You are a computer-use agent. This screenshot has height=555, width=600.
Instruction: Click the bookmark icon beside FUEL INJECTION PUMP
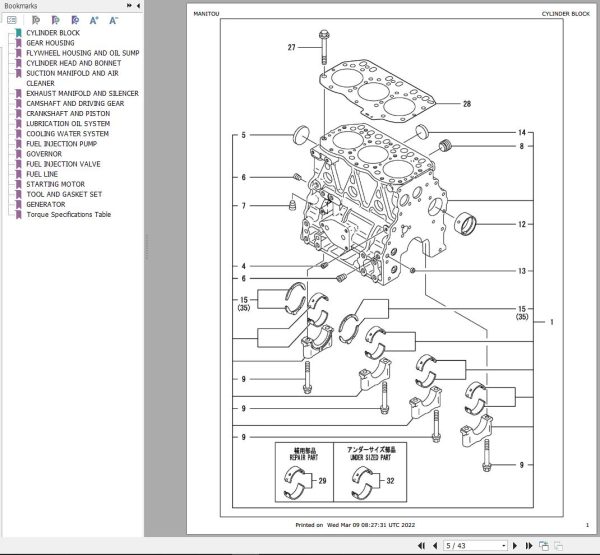click(18, 144)
